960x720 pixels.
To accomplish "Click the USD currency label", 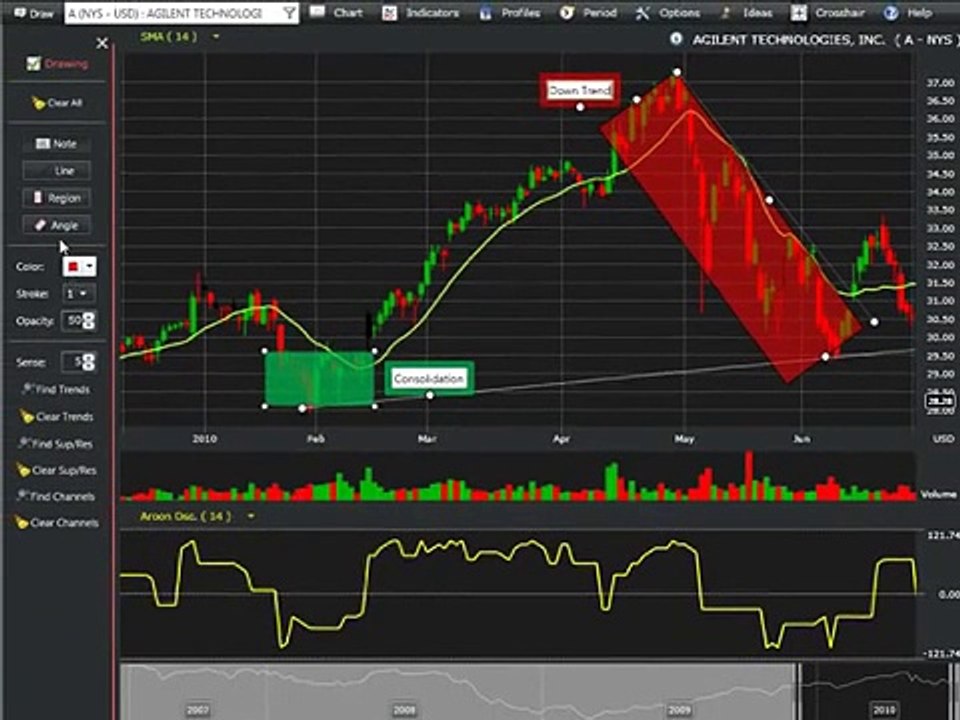I will (x=943, y=439).
